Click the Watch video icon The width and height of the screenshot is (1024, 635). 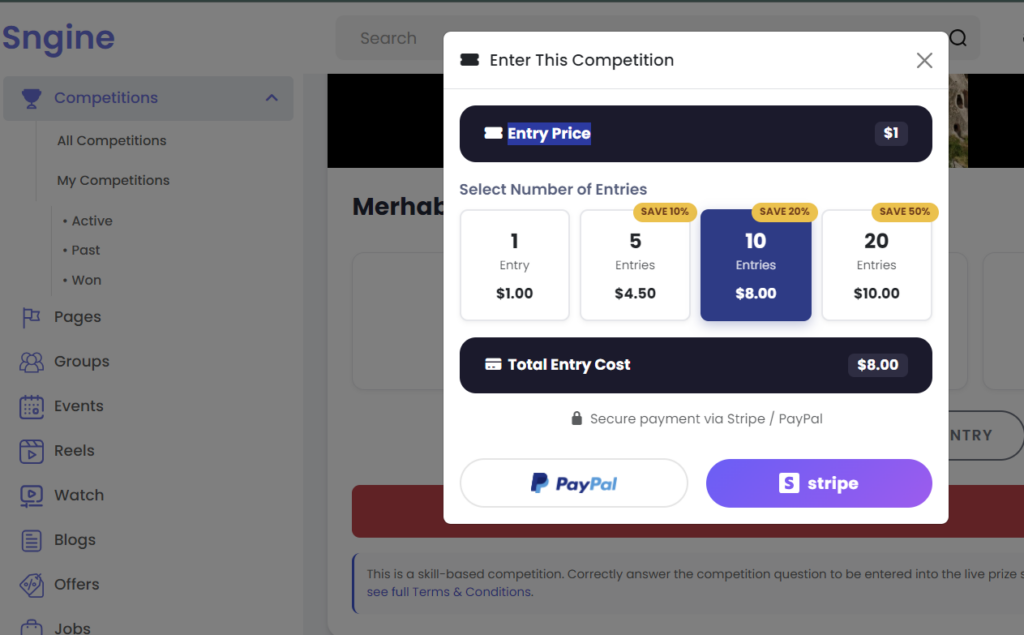point(31,496)
